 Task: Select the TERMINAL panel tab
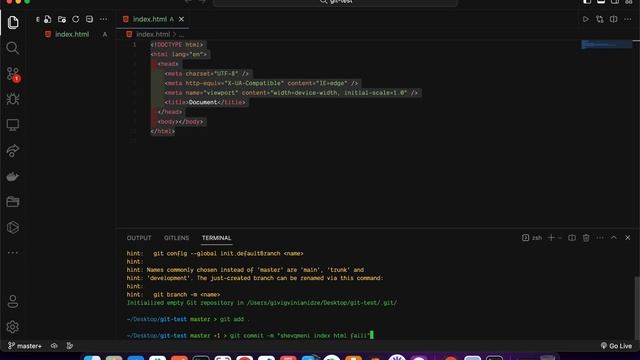(216, 238)
